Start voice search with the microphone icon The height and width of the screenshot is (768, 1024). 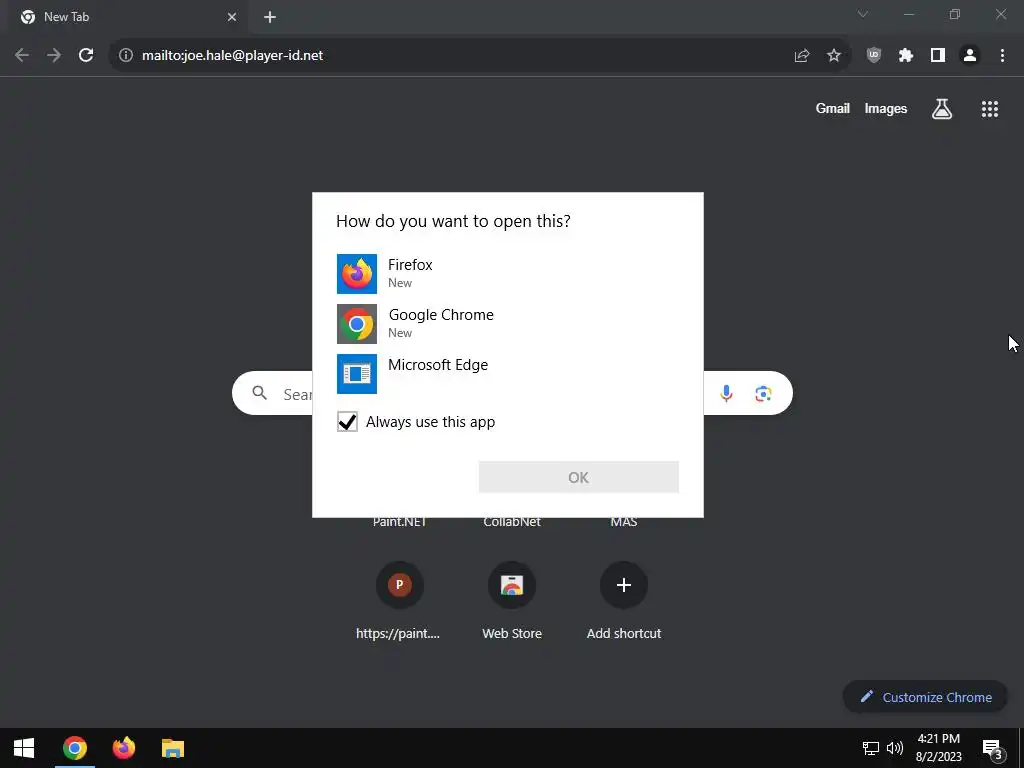point(726,393)
